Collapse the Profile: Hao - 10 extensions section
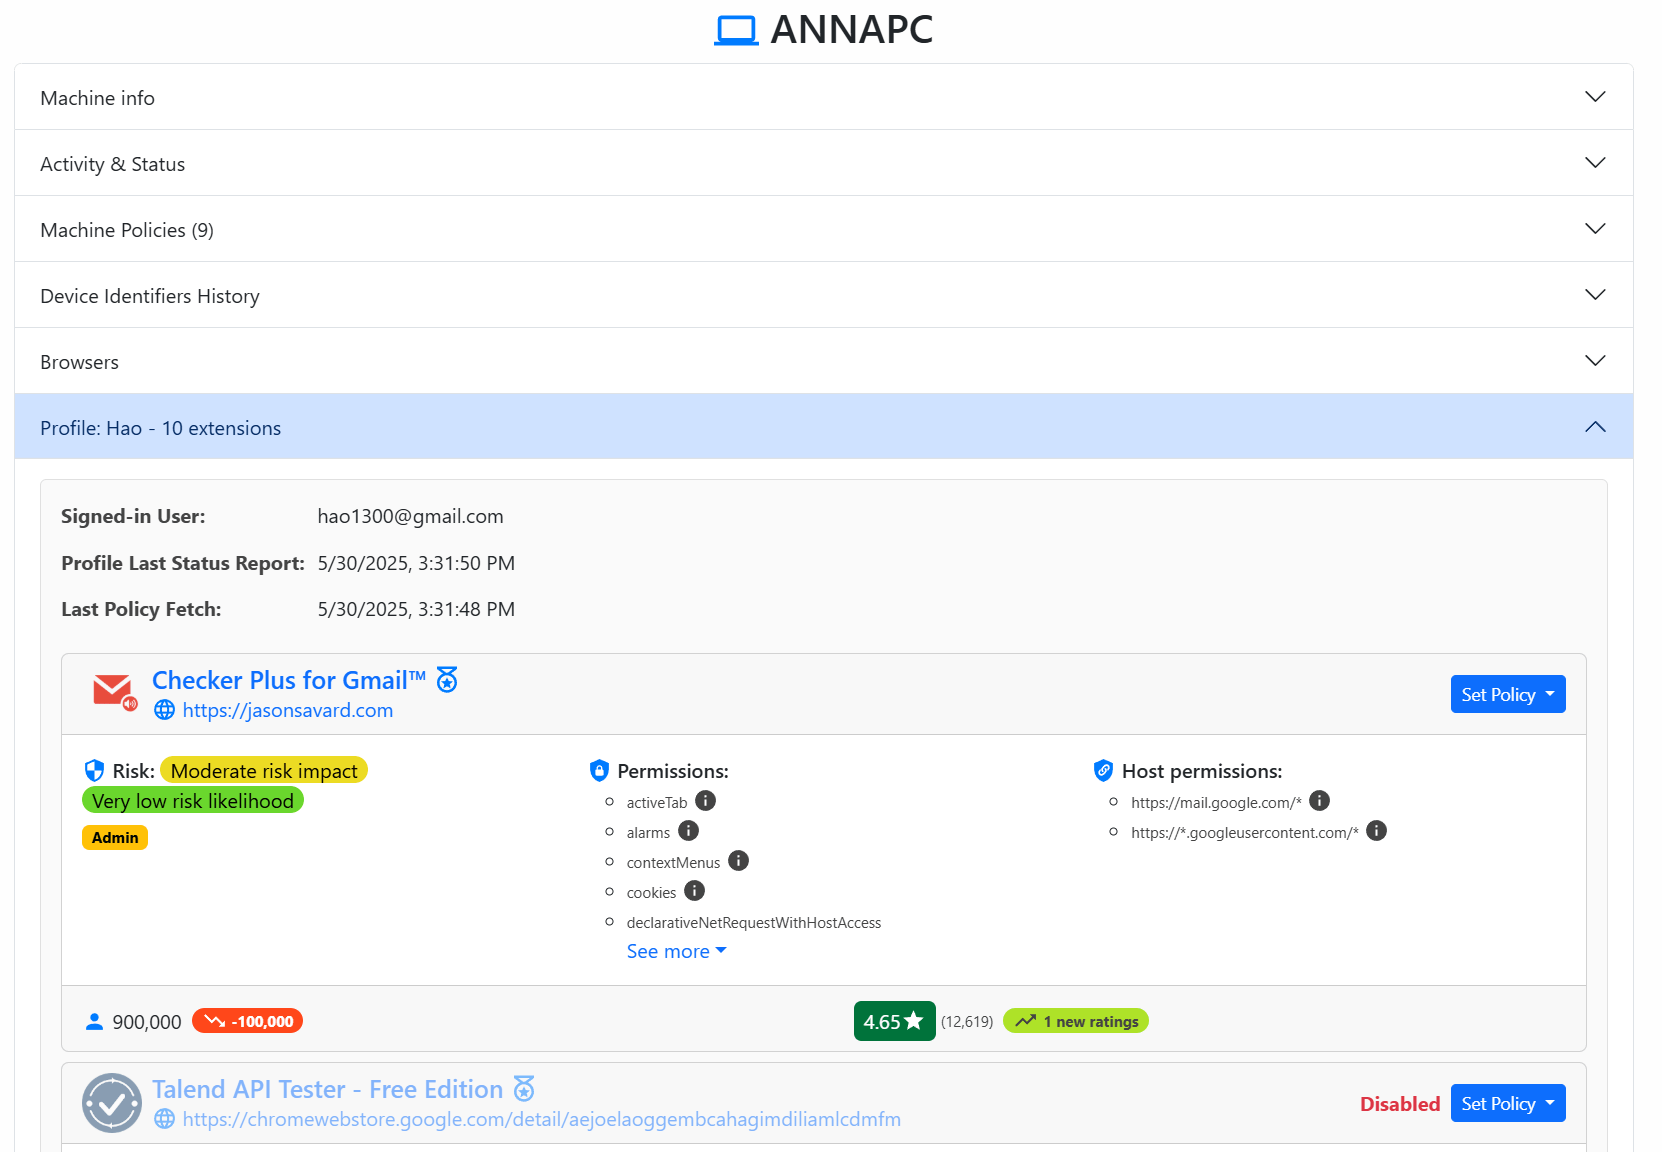This screenshot has width=1662, height=1152. pos(824,427)
